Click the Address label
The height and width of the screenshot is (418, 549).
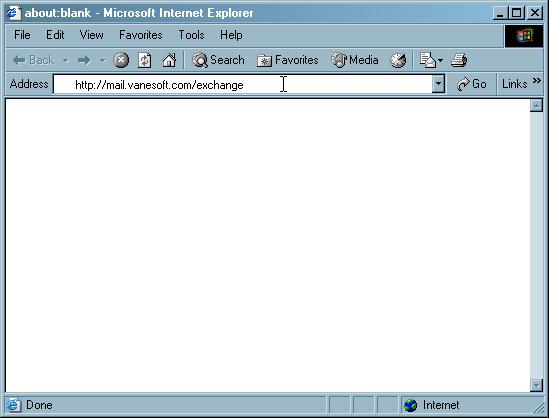point(29,84)
